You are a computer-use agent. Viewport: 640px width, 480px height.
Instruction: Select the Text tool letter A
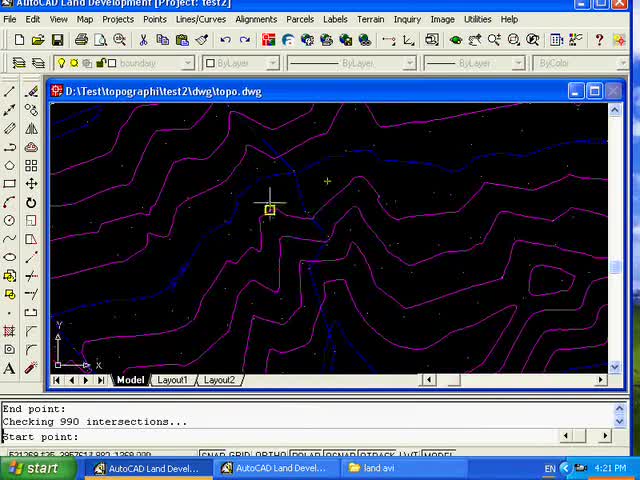pyautogui.click(x=9, y=368)
